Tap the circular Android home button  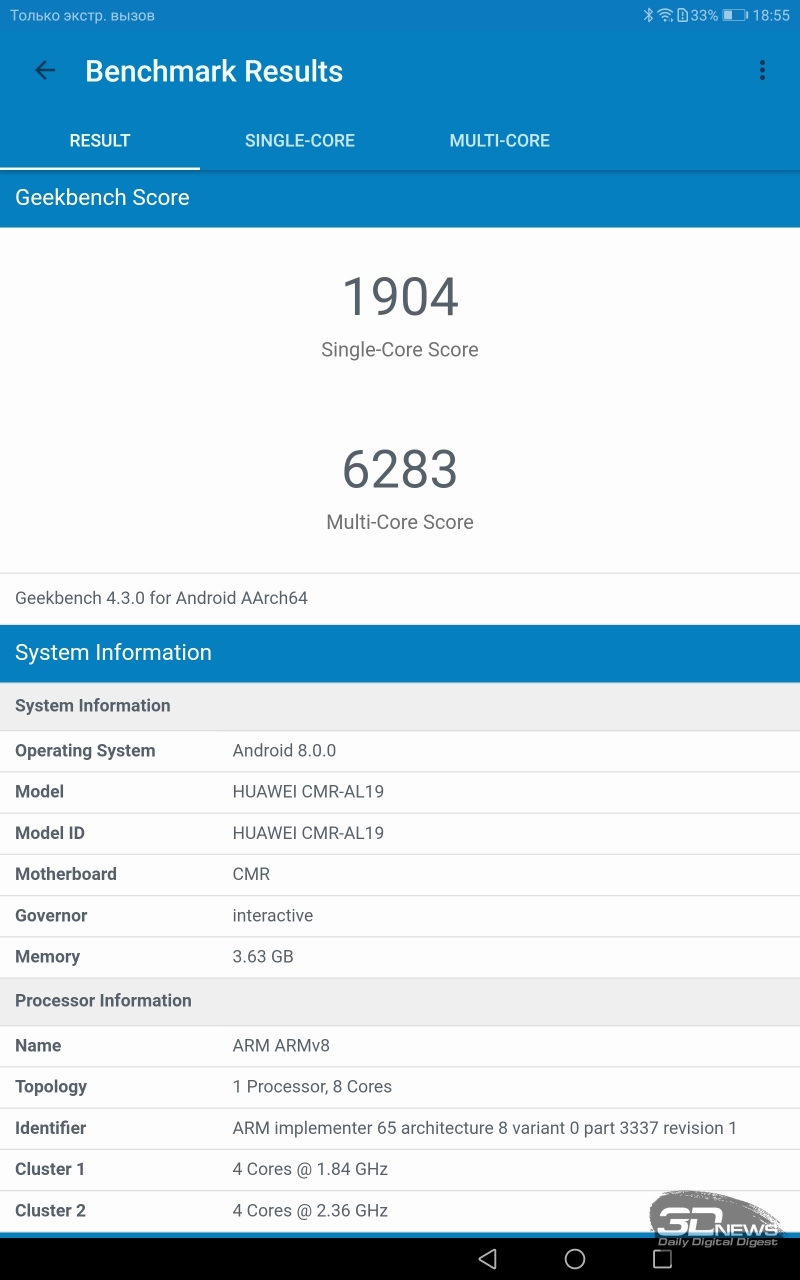(575, 1258)
